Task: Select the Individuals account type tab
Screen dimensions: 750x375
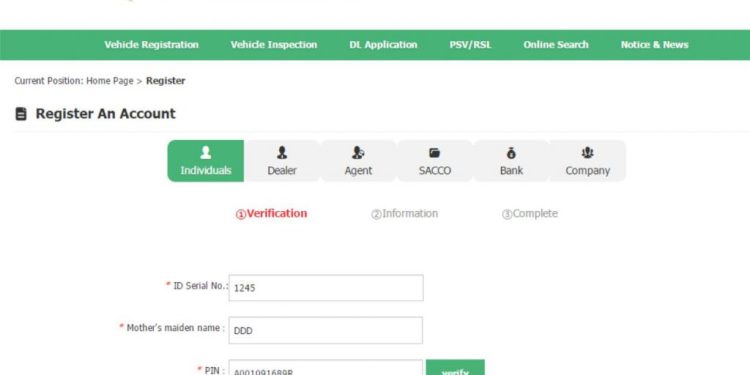Action: (206, 161)
